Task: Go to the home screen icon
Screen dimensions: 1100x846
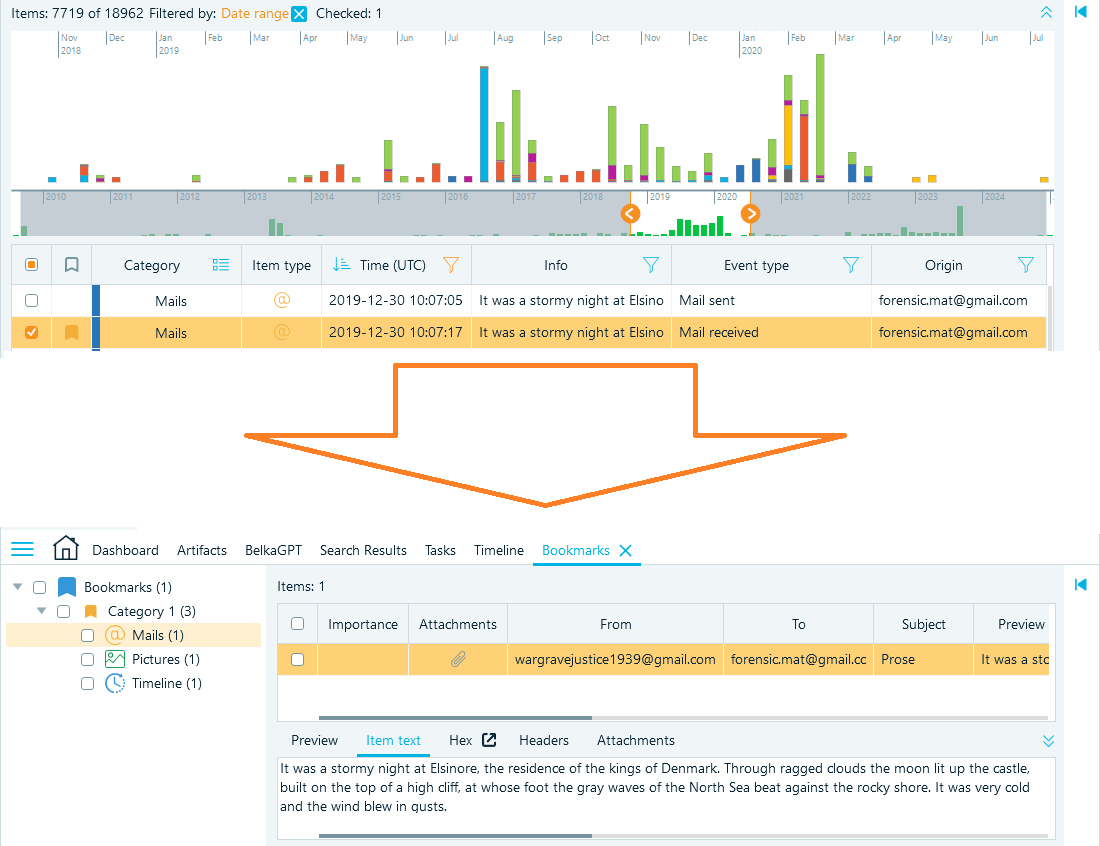Action: [x=65, y=548]
